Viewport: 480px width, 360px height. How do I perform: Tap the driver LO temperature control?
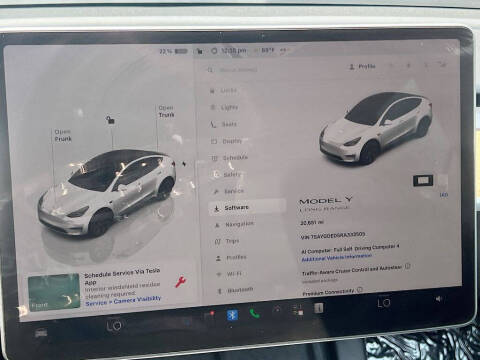[x=114, y=326]
